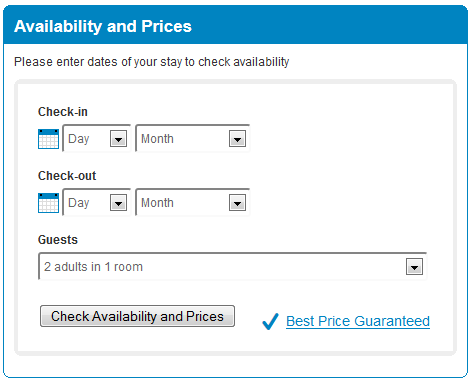Expand the Check-out Month select box

tap(193, 202)
